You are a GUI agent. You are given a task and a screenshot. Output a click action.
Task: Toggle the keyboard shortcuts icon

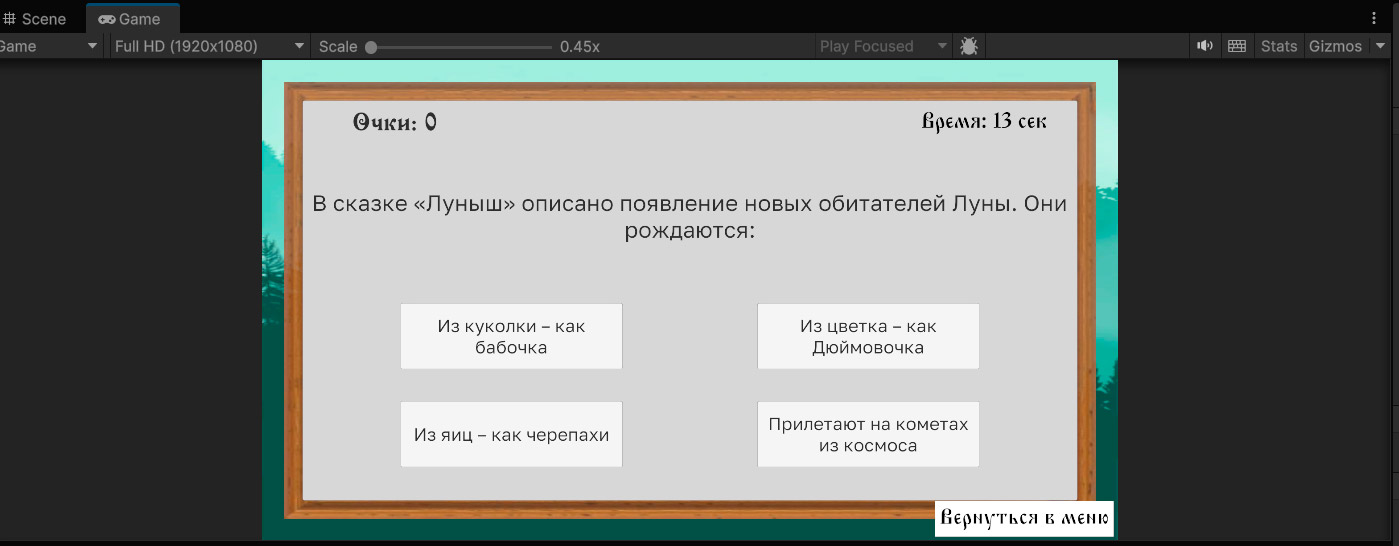1237,46
